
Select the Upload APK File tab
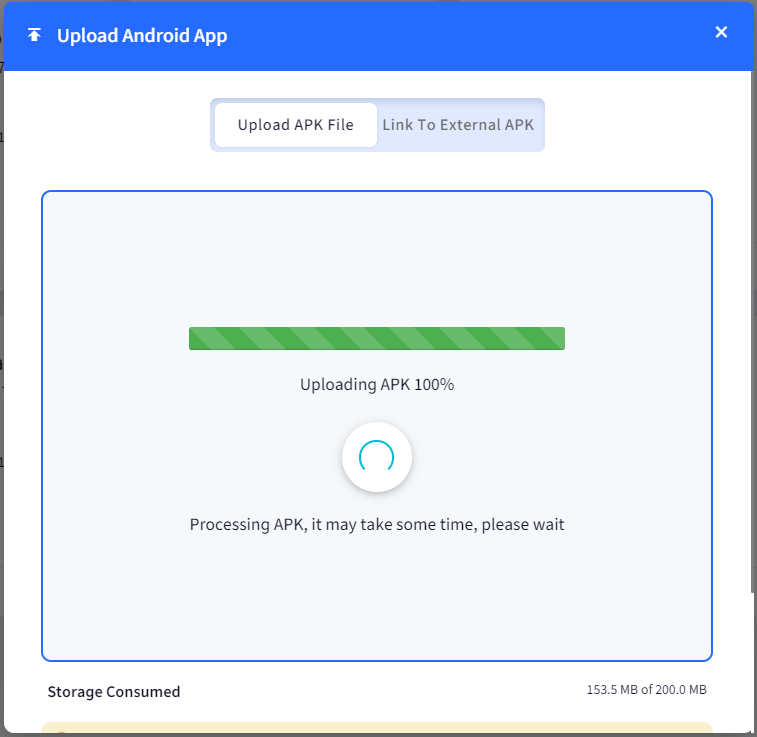pyautogui.click(x=295, y=125)
